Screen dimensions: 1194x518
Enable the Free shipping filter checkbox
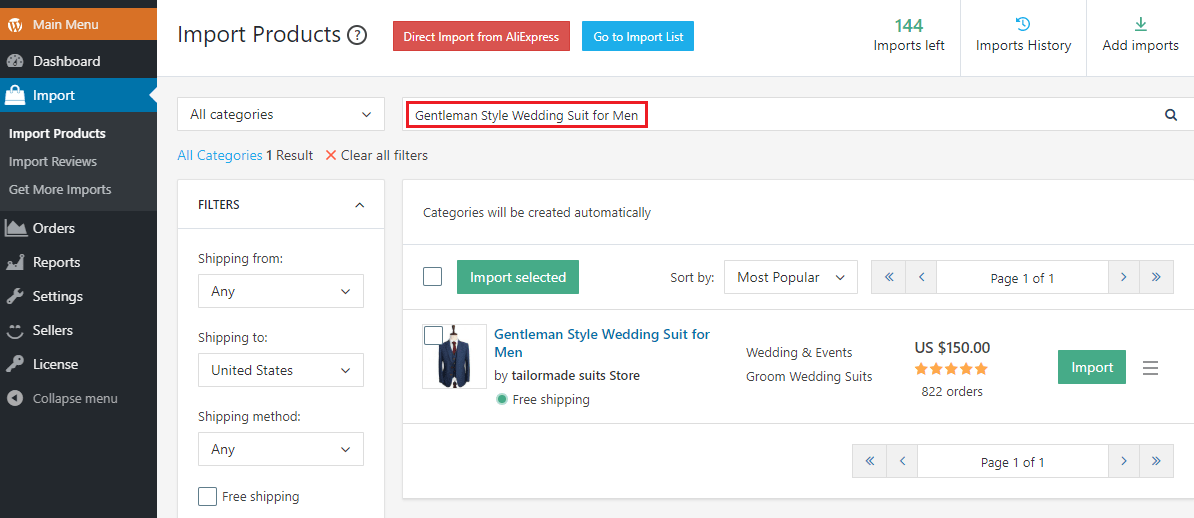(x=208, y=496)
